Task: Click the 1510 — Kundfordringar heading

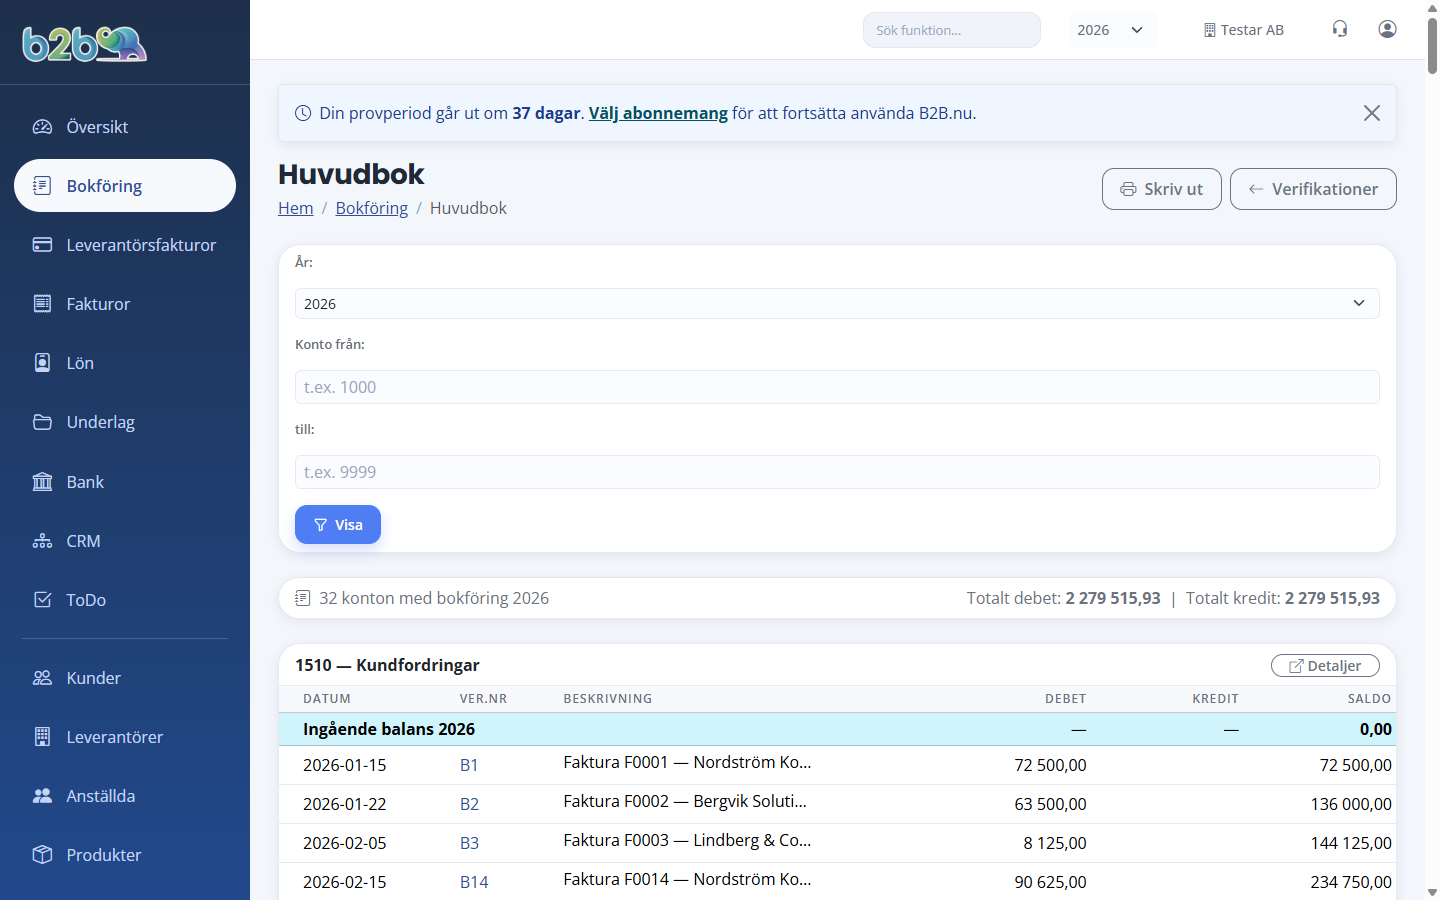Action: pos(387,665)
